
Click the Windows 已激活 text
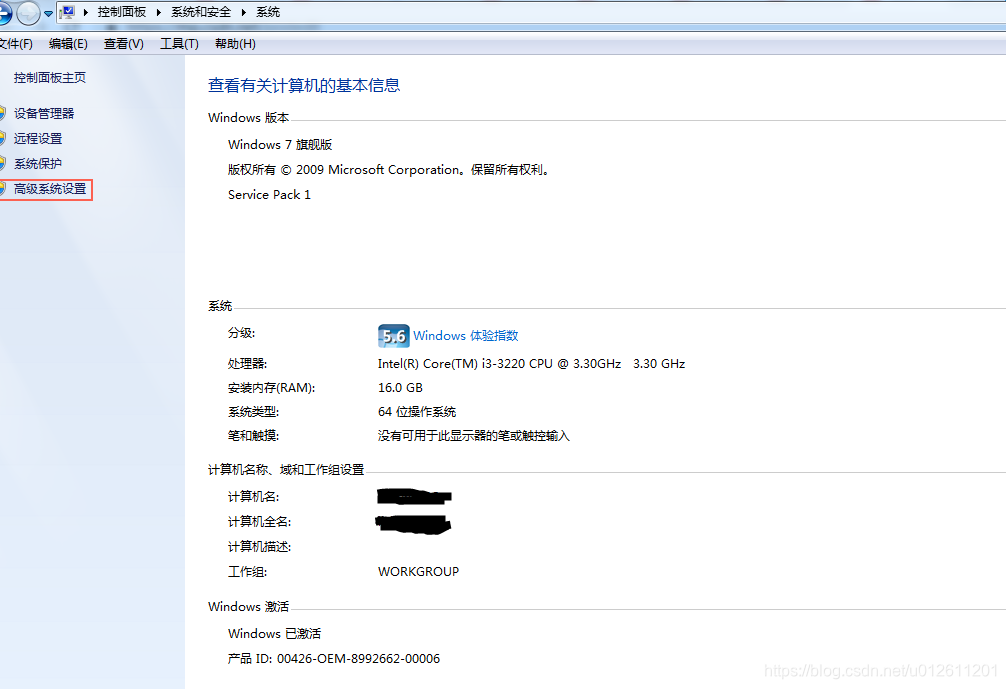point(275,633)
